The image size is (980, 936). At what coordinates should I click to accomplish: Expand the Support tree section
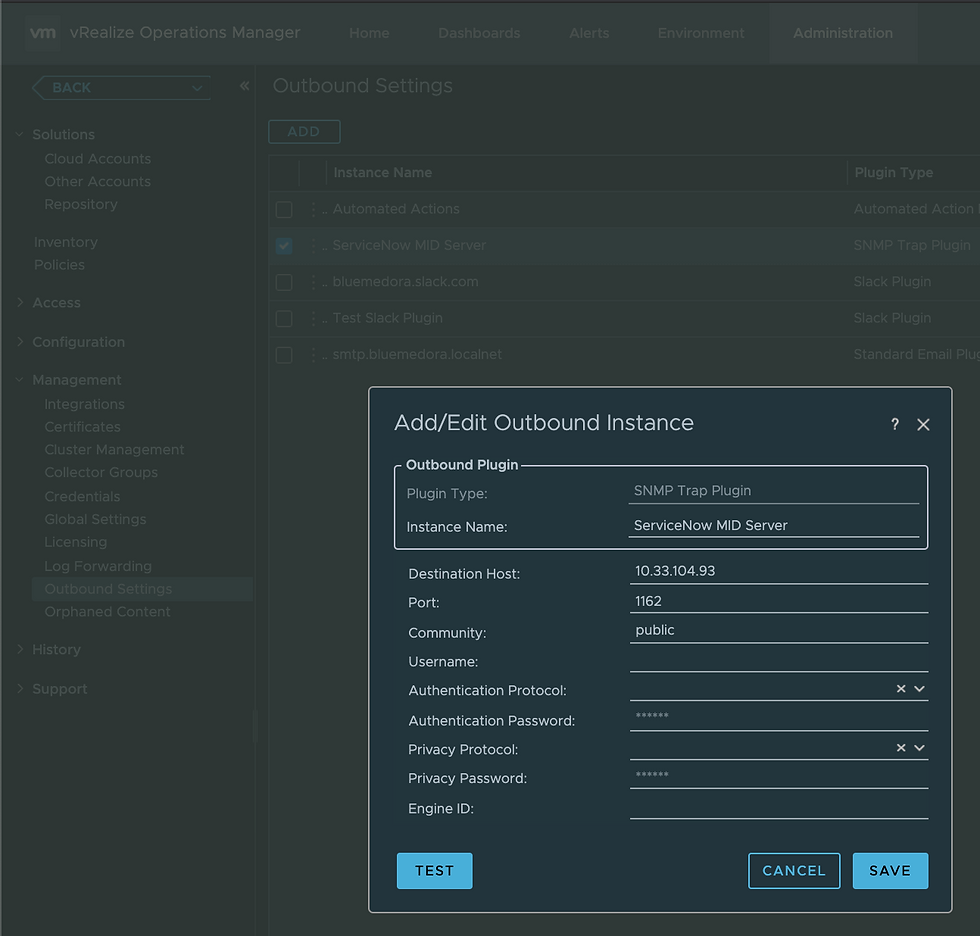click(19, 689)
